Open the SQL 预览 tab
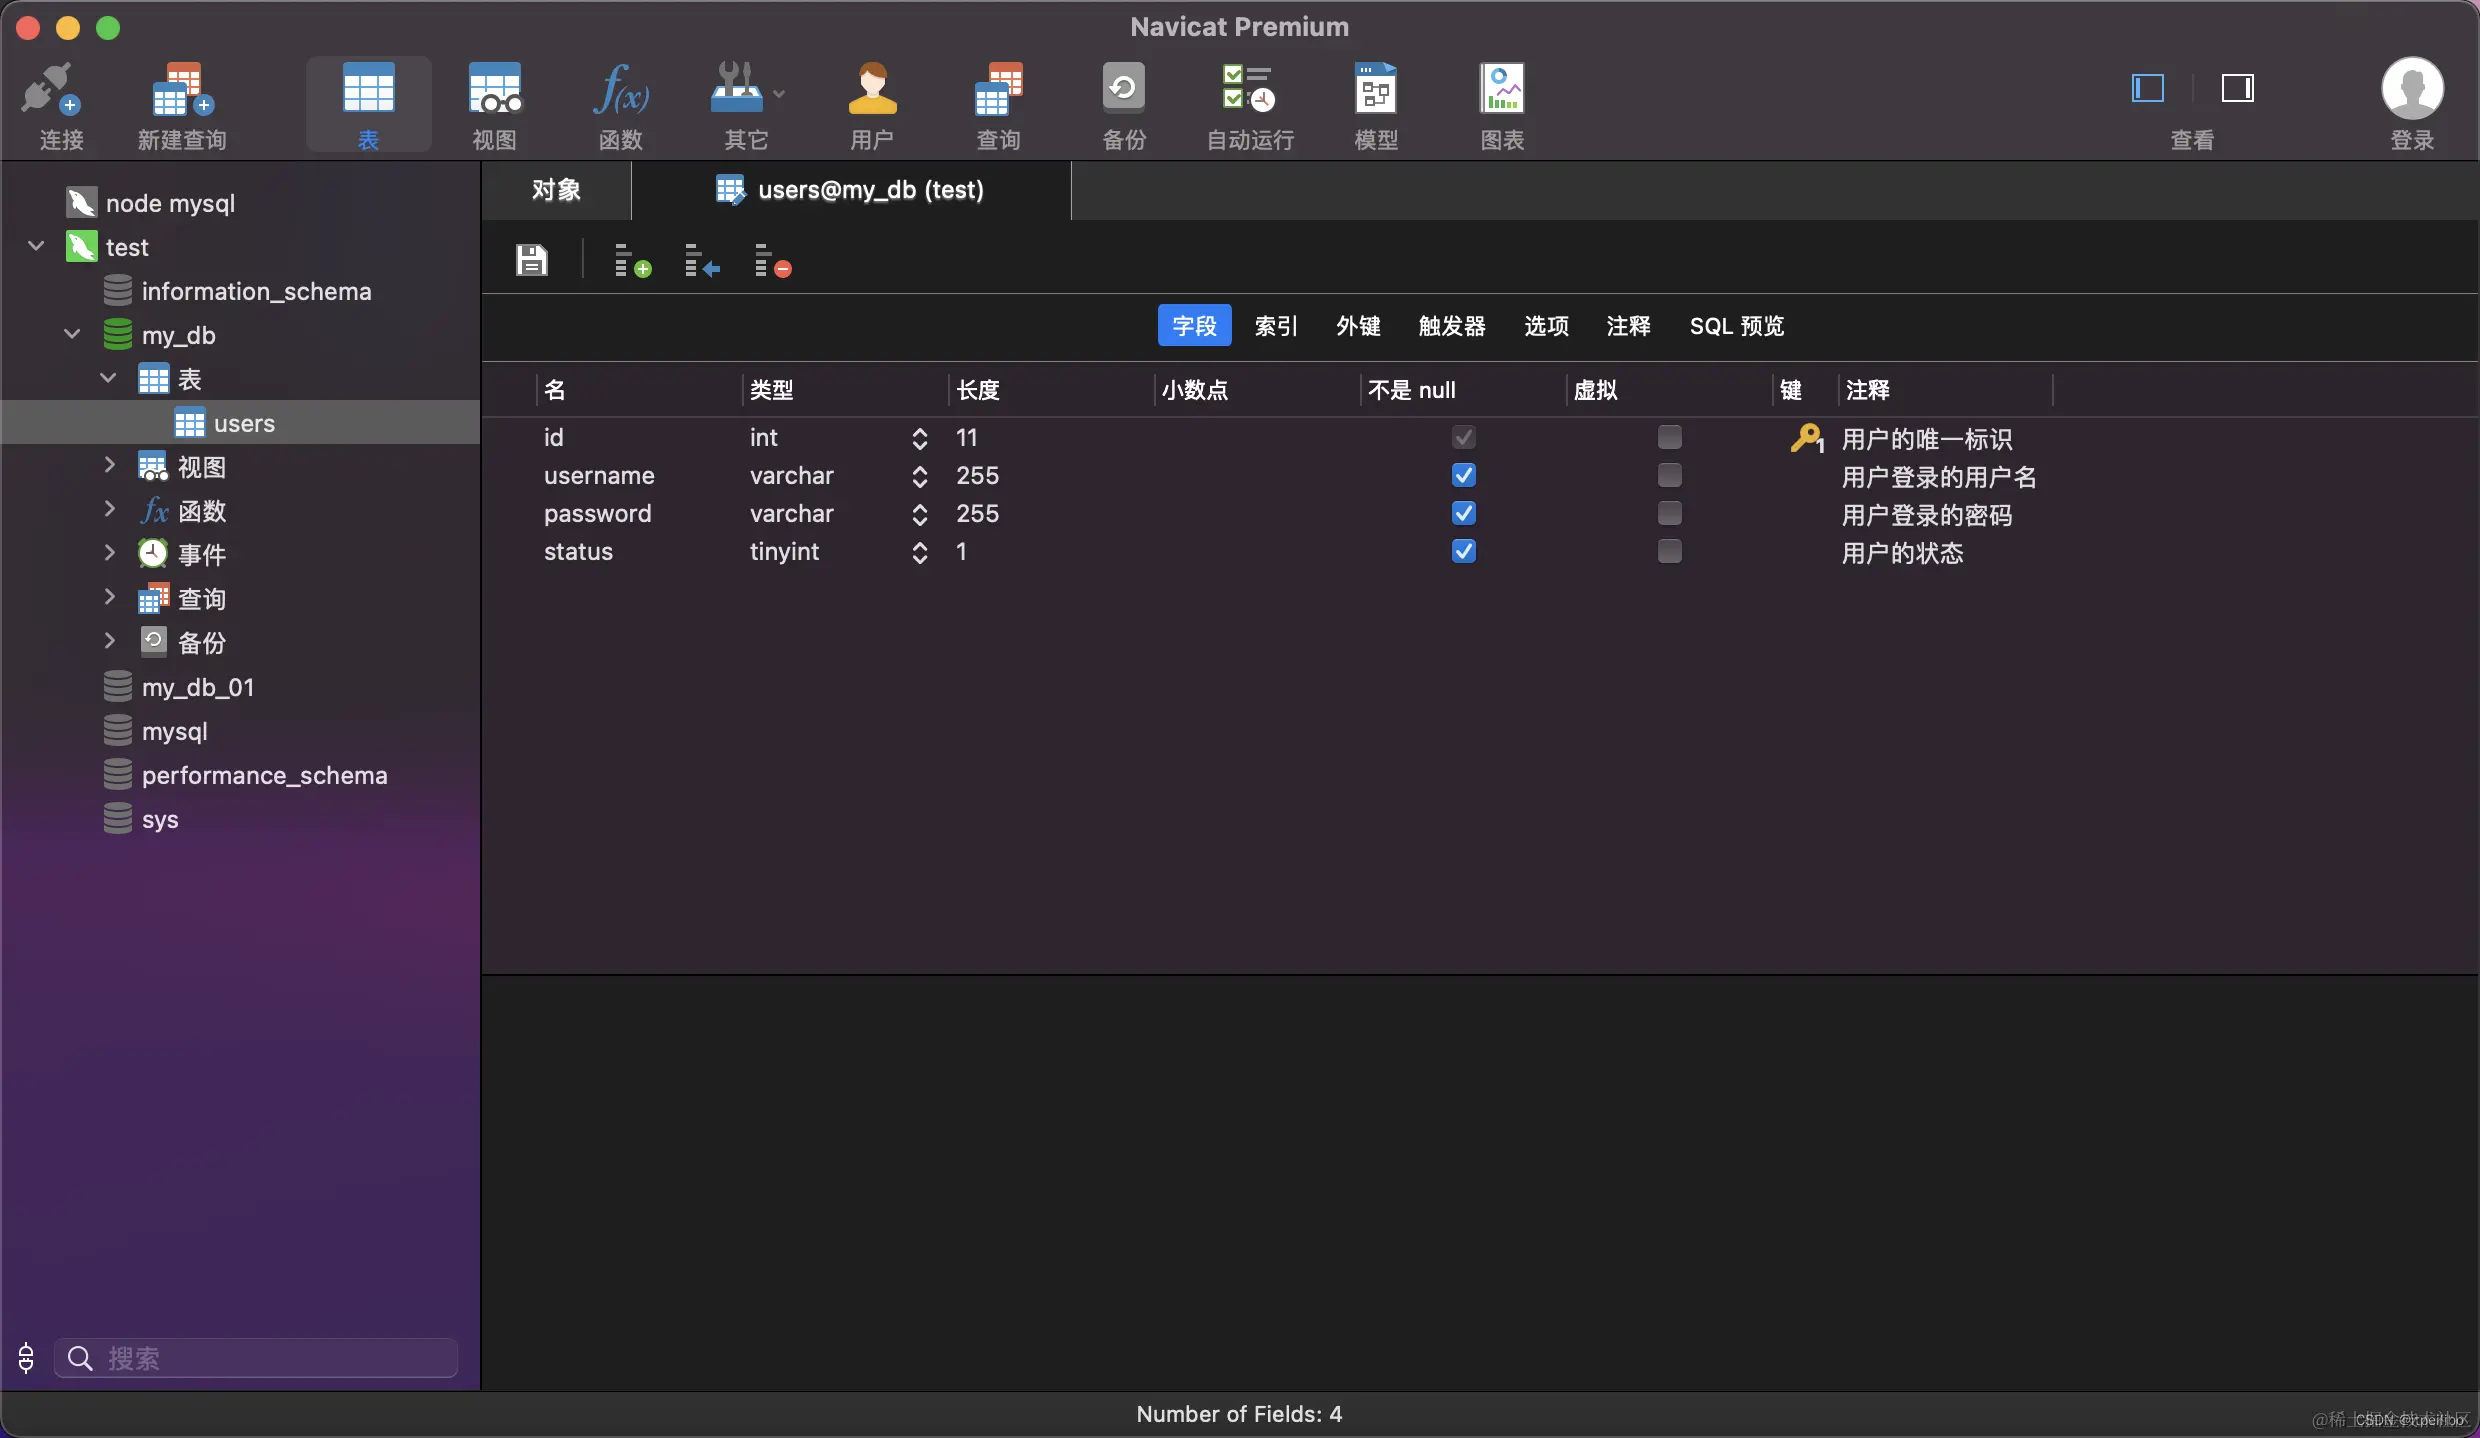Viewport: 2480px width, 1438px height. coord(1736,326)
